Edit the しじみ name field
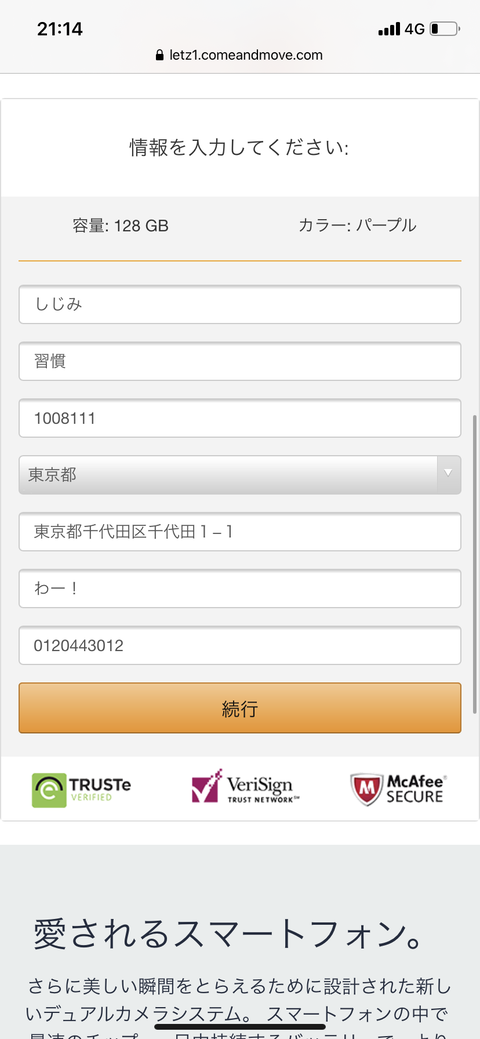Screen dimensions: 480x1039 coord(240,304)
